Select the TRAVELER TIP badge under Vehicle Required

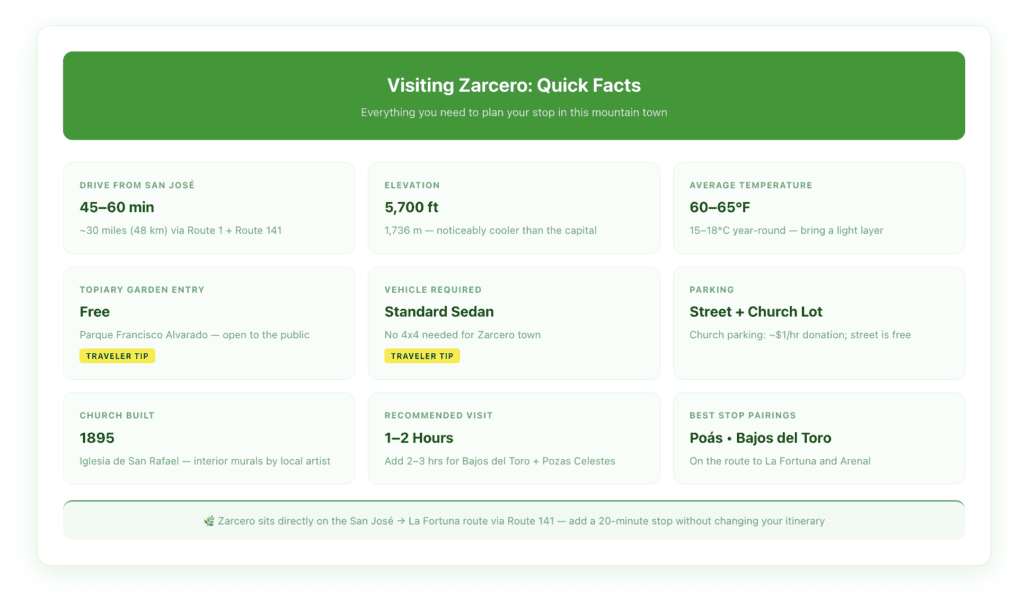pyautogui.click(x=422, y=356)
